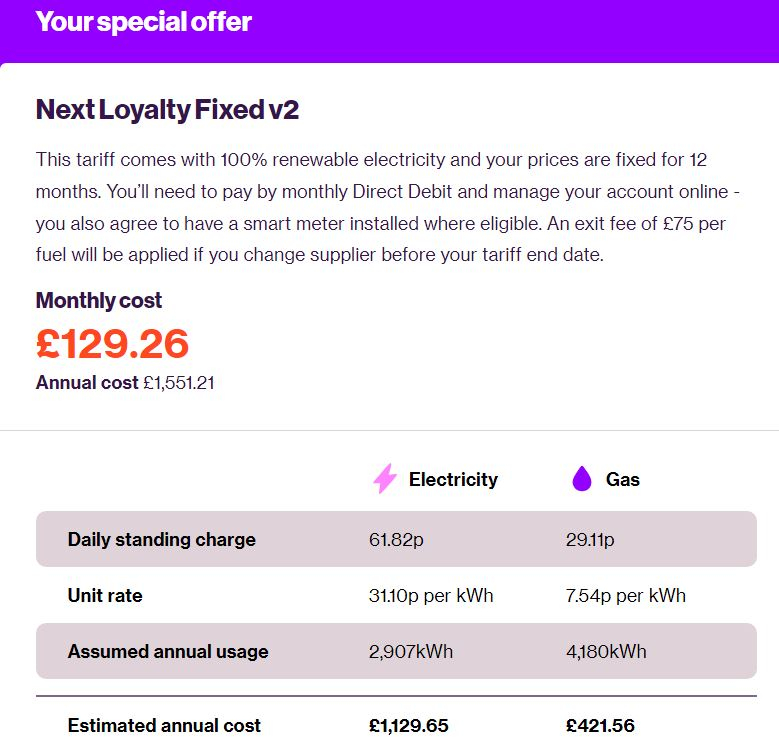Click the 4,180kWh gas usage value
Screen dimensions: 779x748
click(x=606, y=651)
